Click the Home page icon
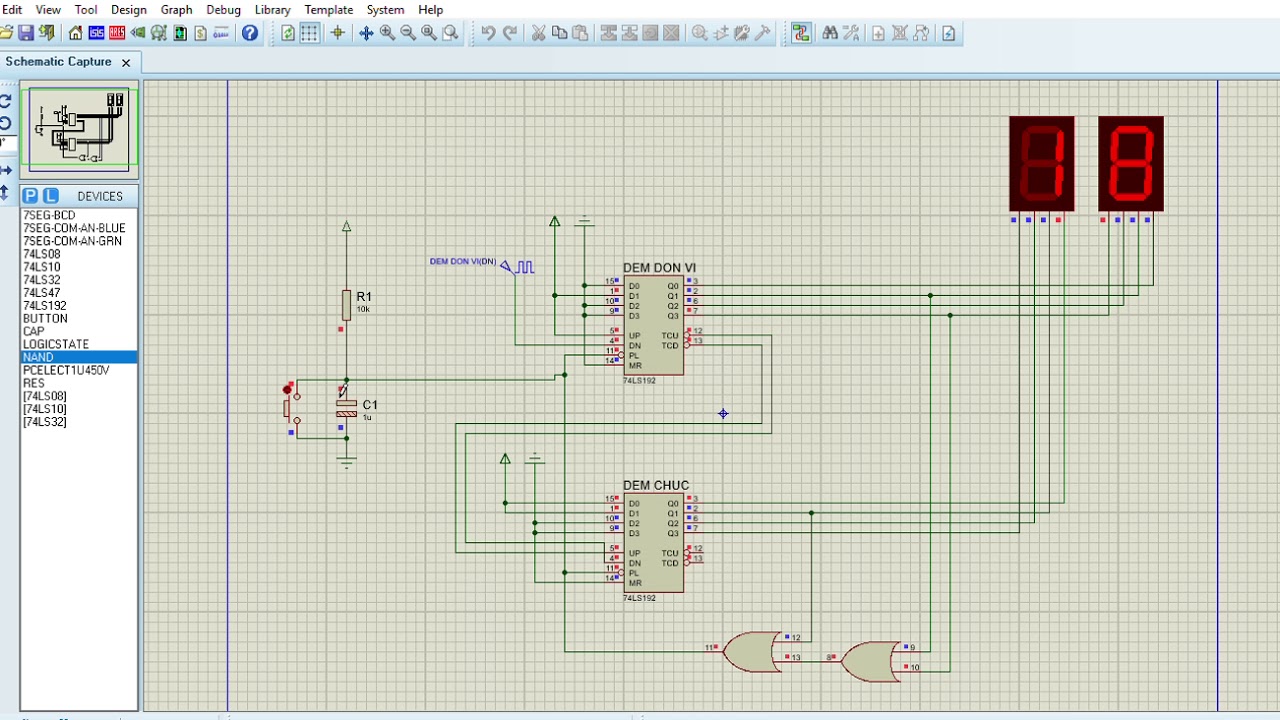The width and height of the screenshot is (1280, 720). [x=76, y=33]
